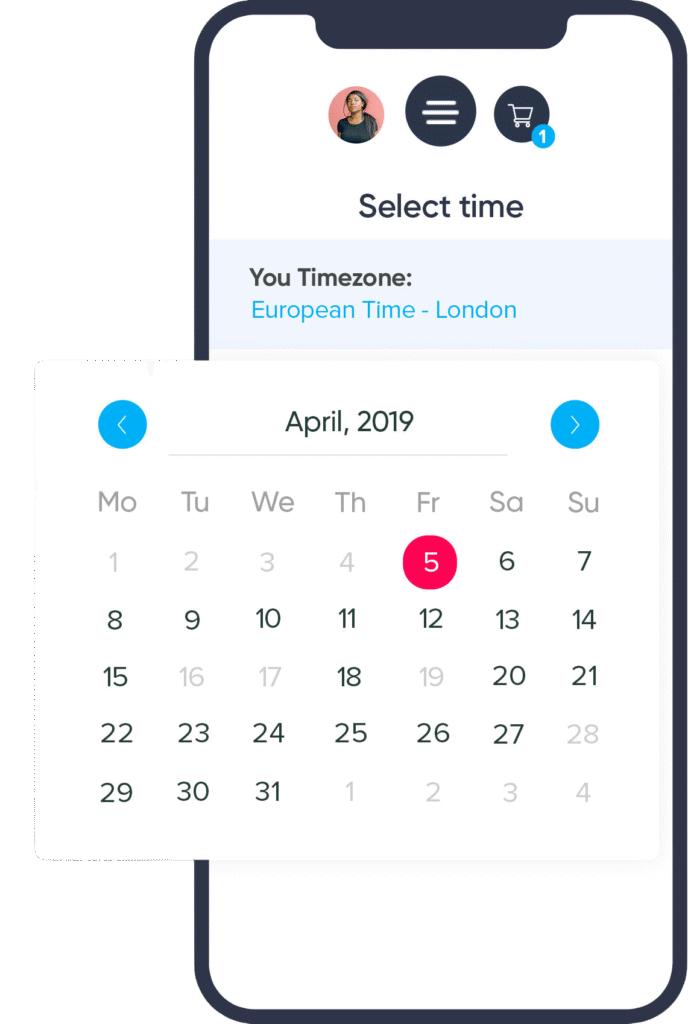
Task: Select date 21 under Sunday
Action: coord(584,677)
